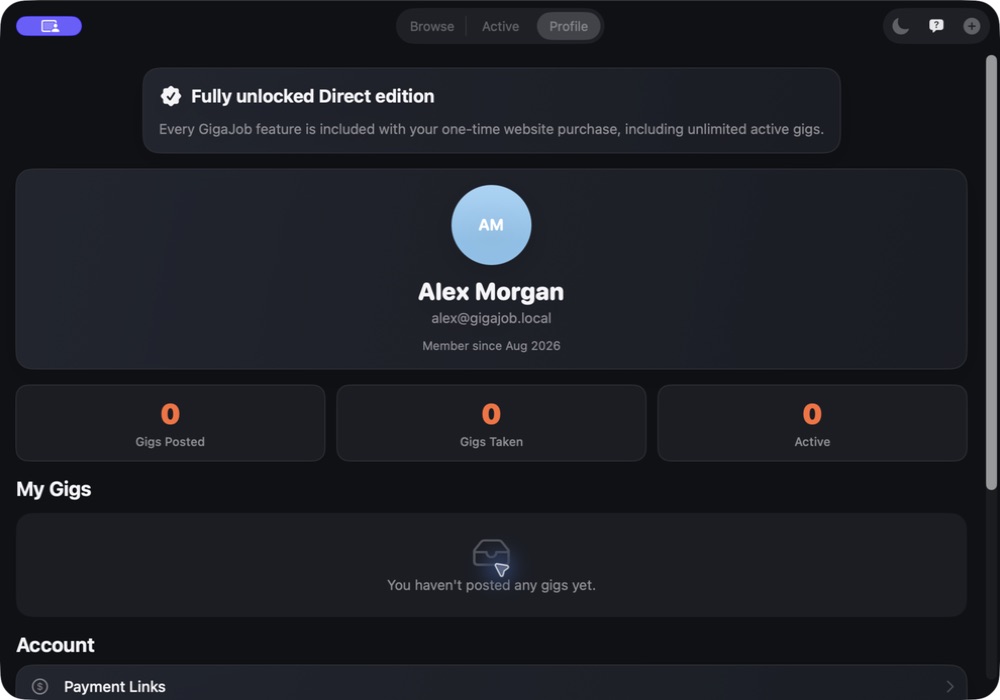Toggle dark mode with moon icon

coord(900,26)
